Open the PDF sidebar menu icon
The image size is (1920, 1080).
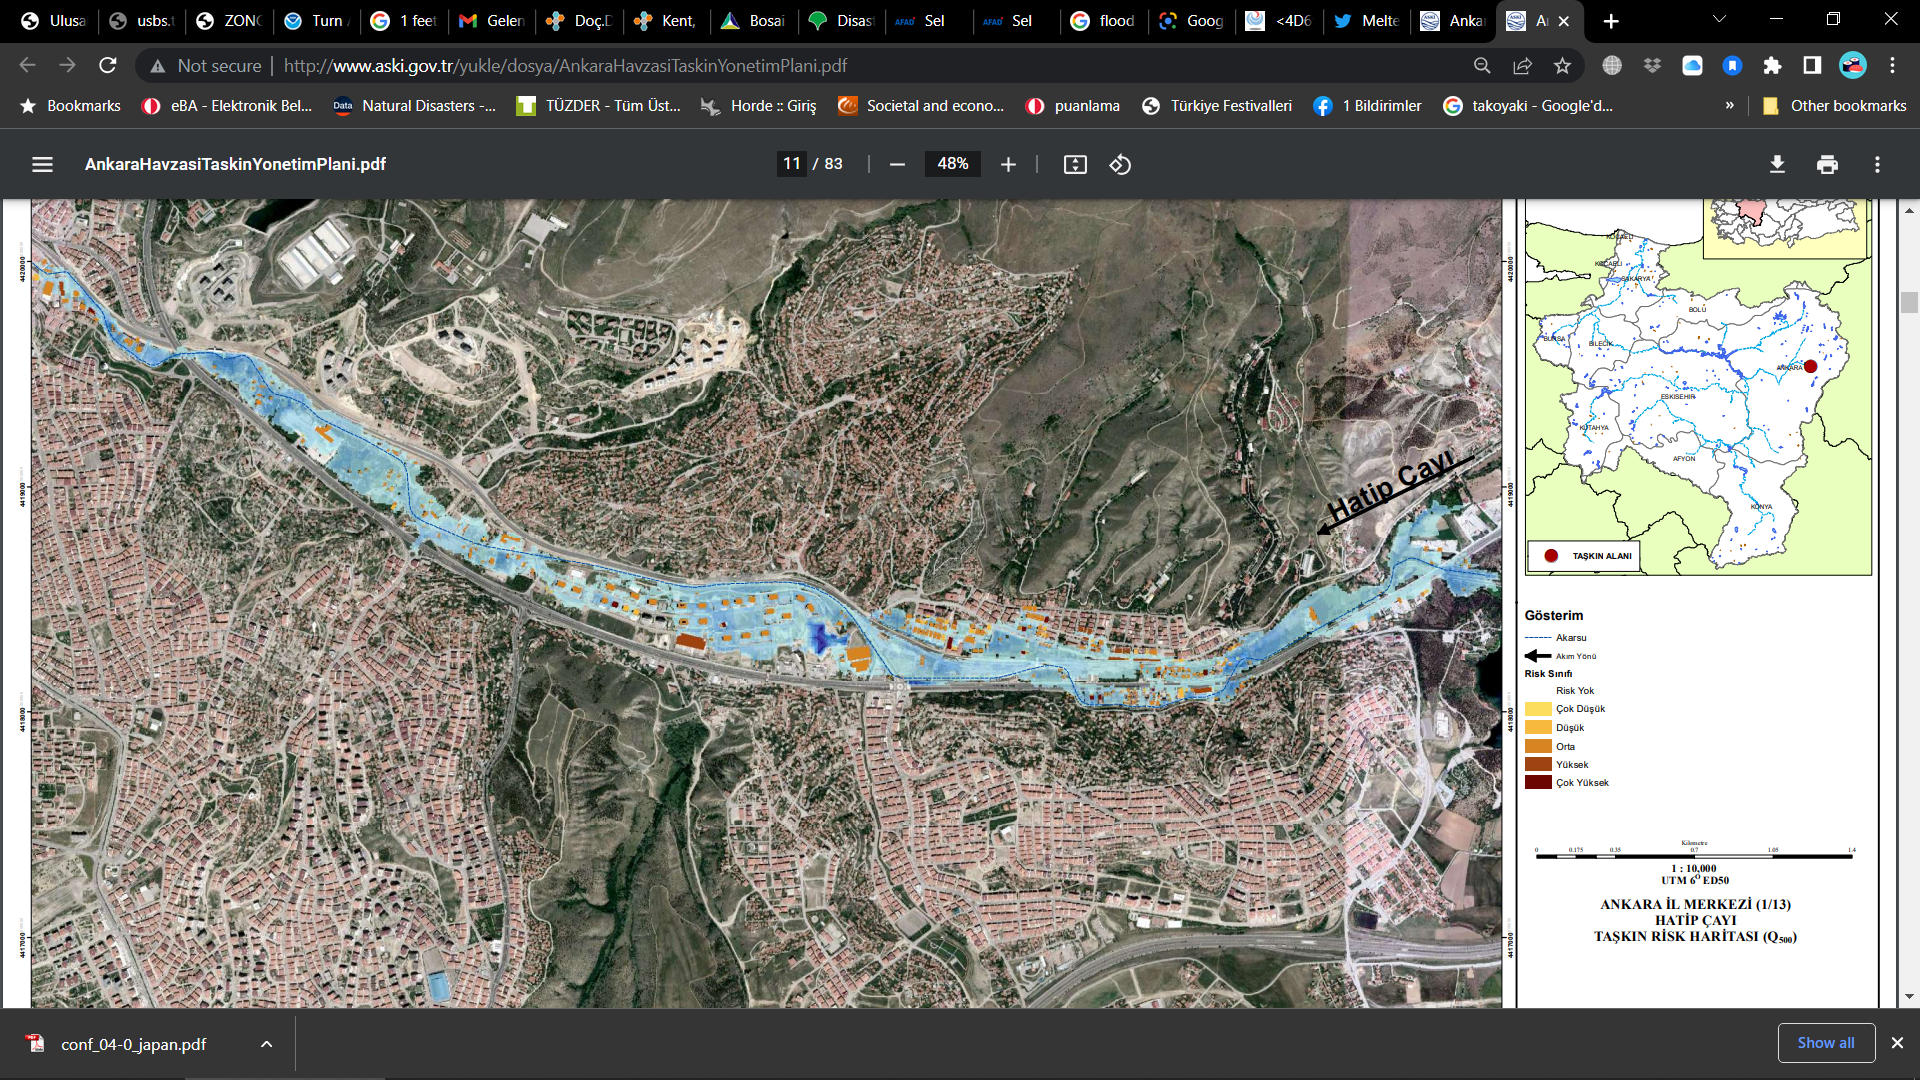42,164
